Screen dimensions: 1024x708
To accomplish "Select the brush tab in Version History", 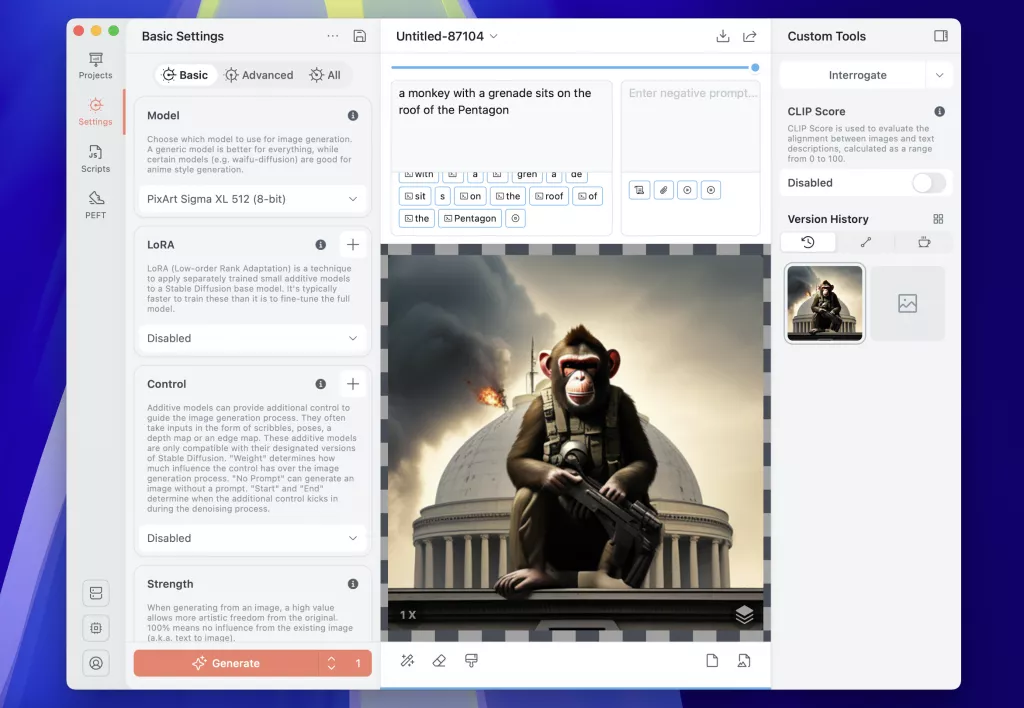I will 866,242.
